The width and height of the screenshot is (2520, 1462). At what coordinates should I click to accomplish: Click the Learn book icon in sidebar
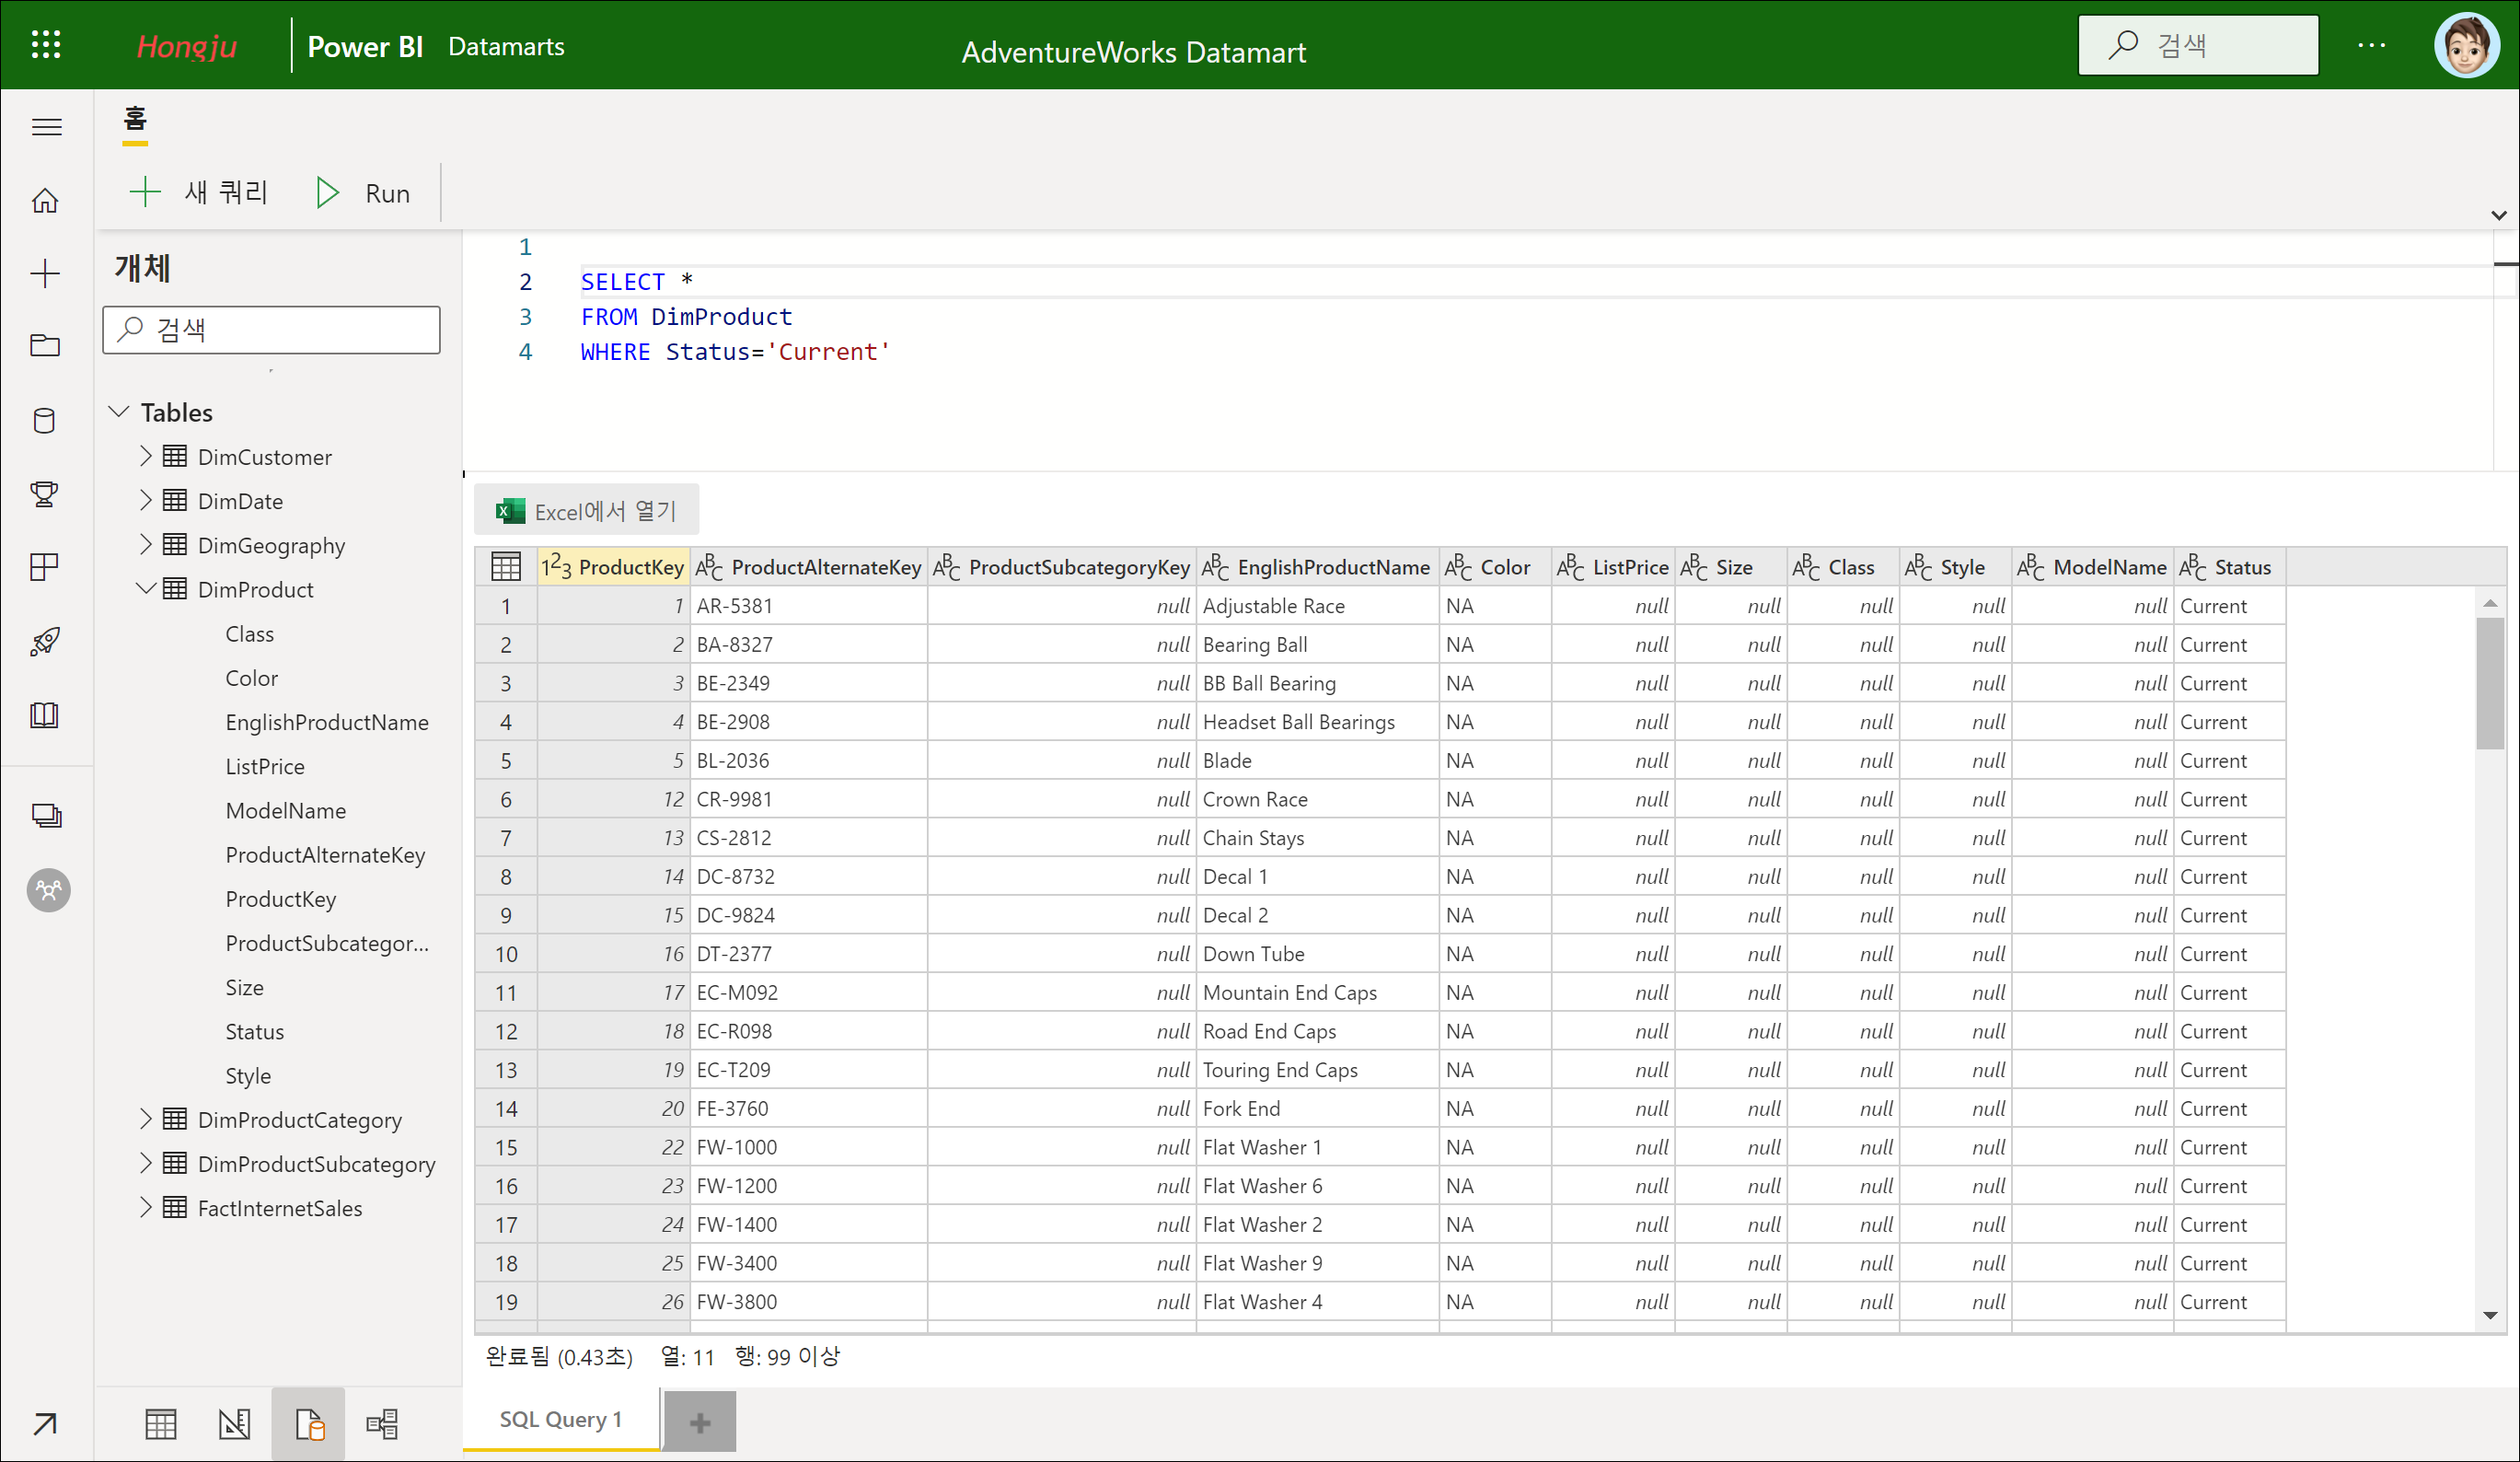pos(45,715)
